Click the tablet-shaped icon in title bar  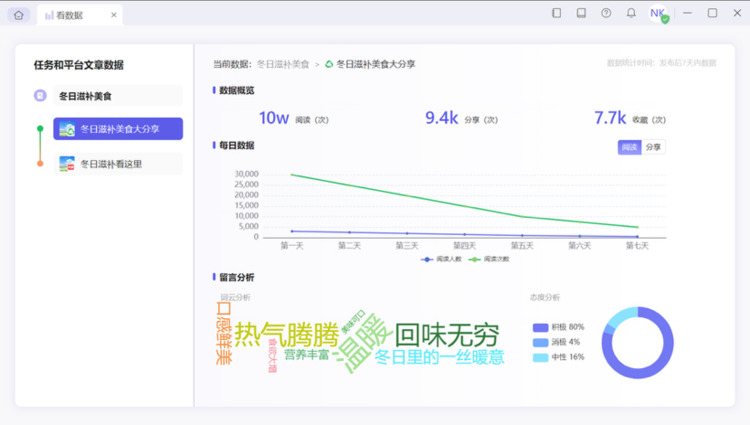pyautogui.click(x=581, y=13)
